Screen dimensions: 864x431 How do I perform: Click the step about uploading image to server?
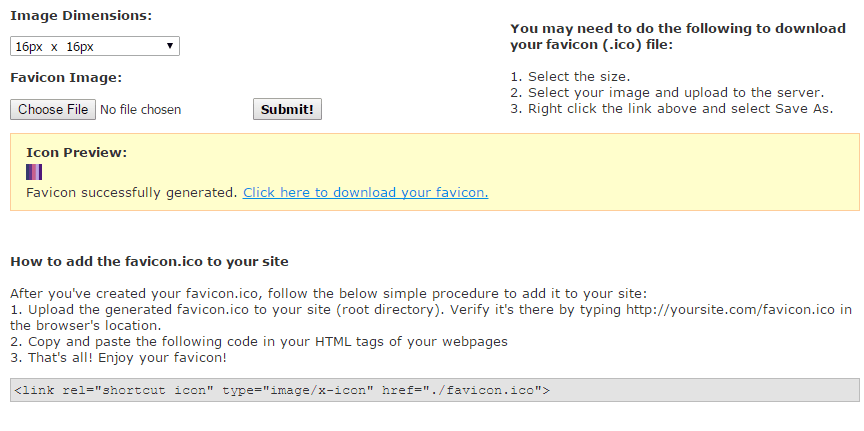(x=667, y=93)
